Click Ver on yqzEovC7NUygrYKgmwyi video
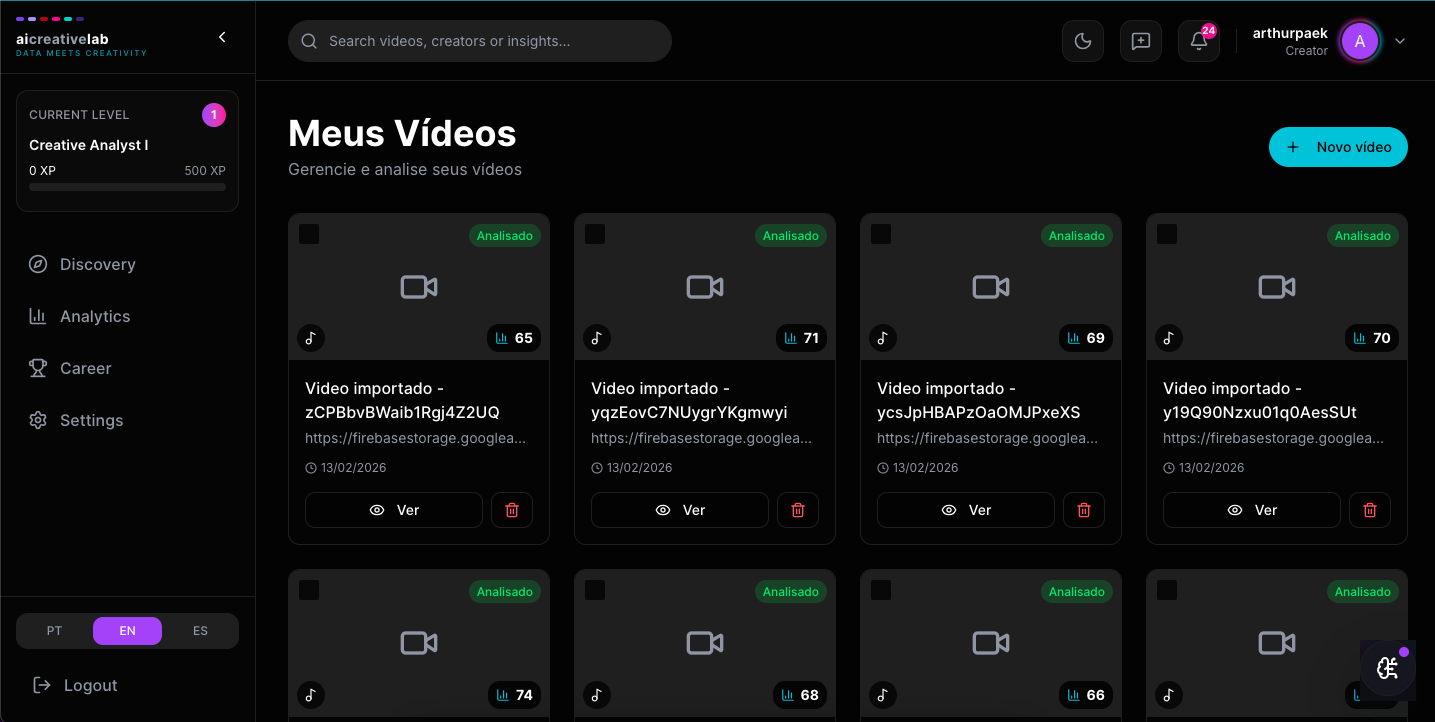 (680, 510)
